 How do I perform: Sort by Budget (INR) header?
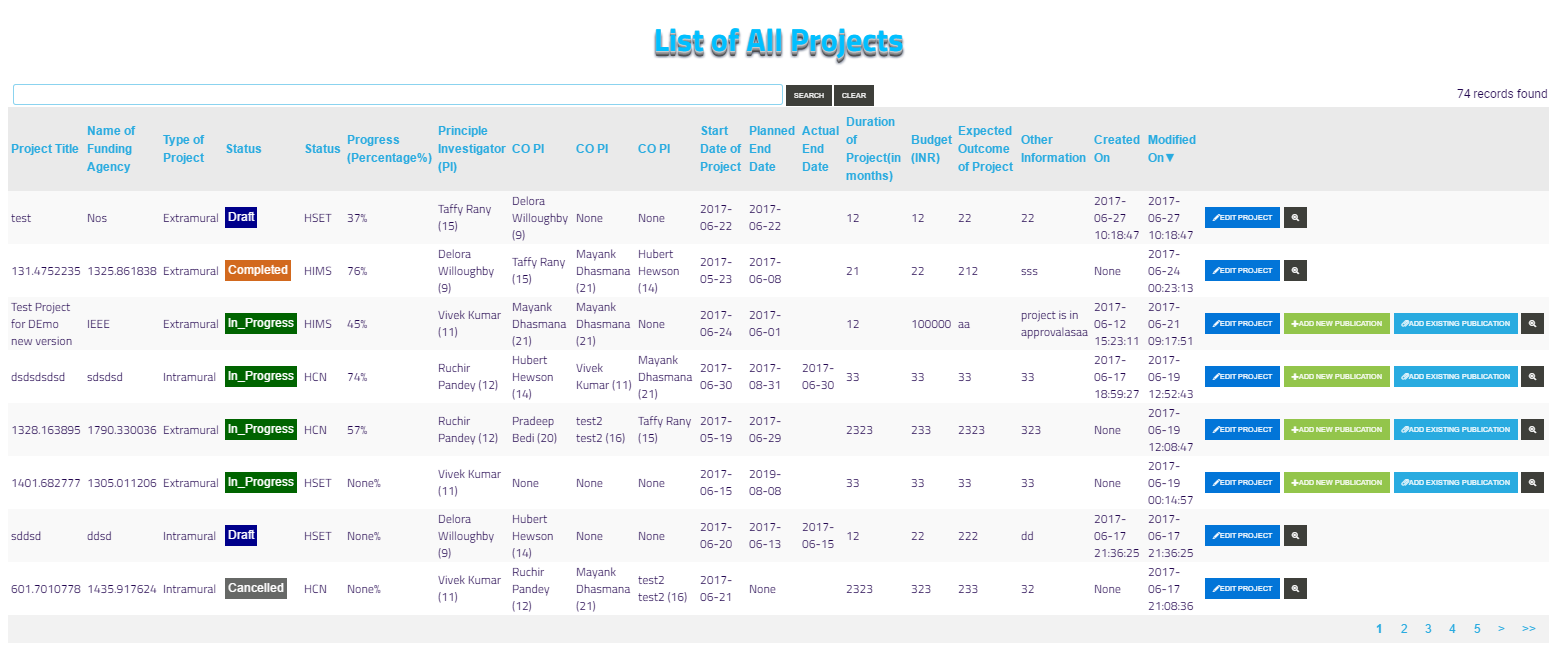(931, 149)
